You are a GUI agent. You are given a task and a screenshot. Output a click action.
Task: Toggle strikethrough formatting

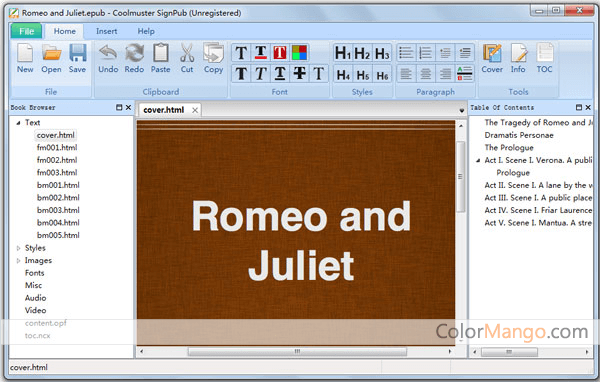(299, 73)
